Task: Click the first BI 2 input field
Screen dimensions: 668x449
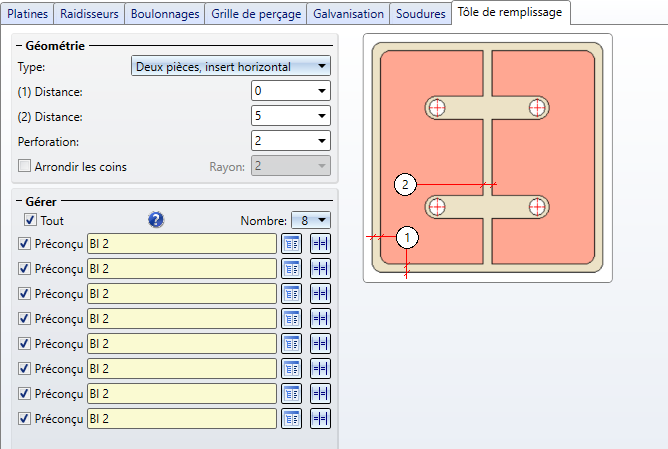Action: [180, 243]
